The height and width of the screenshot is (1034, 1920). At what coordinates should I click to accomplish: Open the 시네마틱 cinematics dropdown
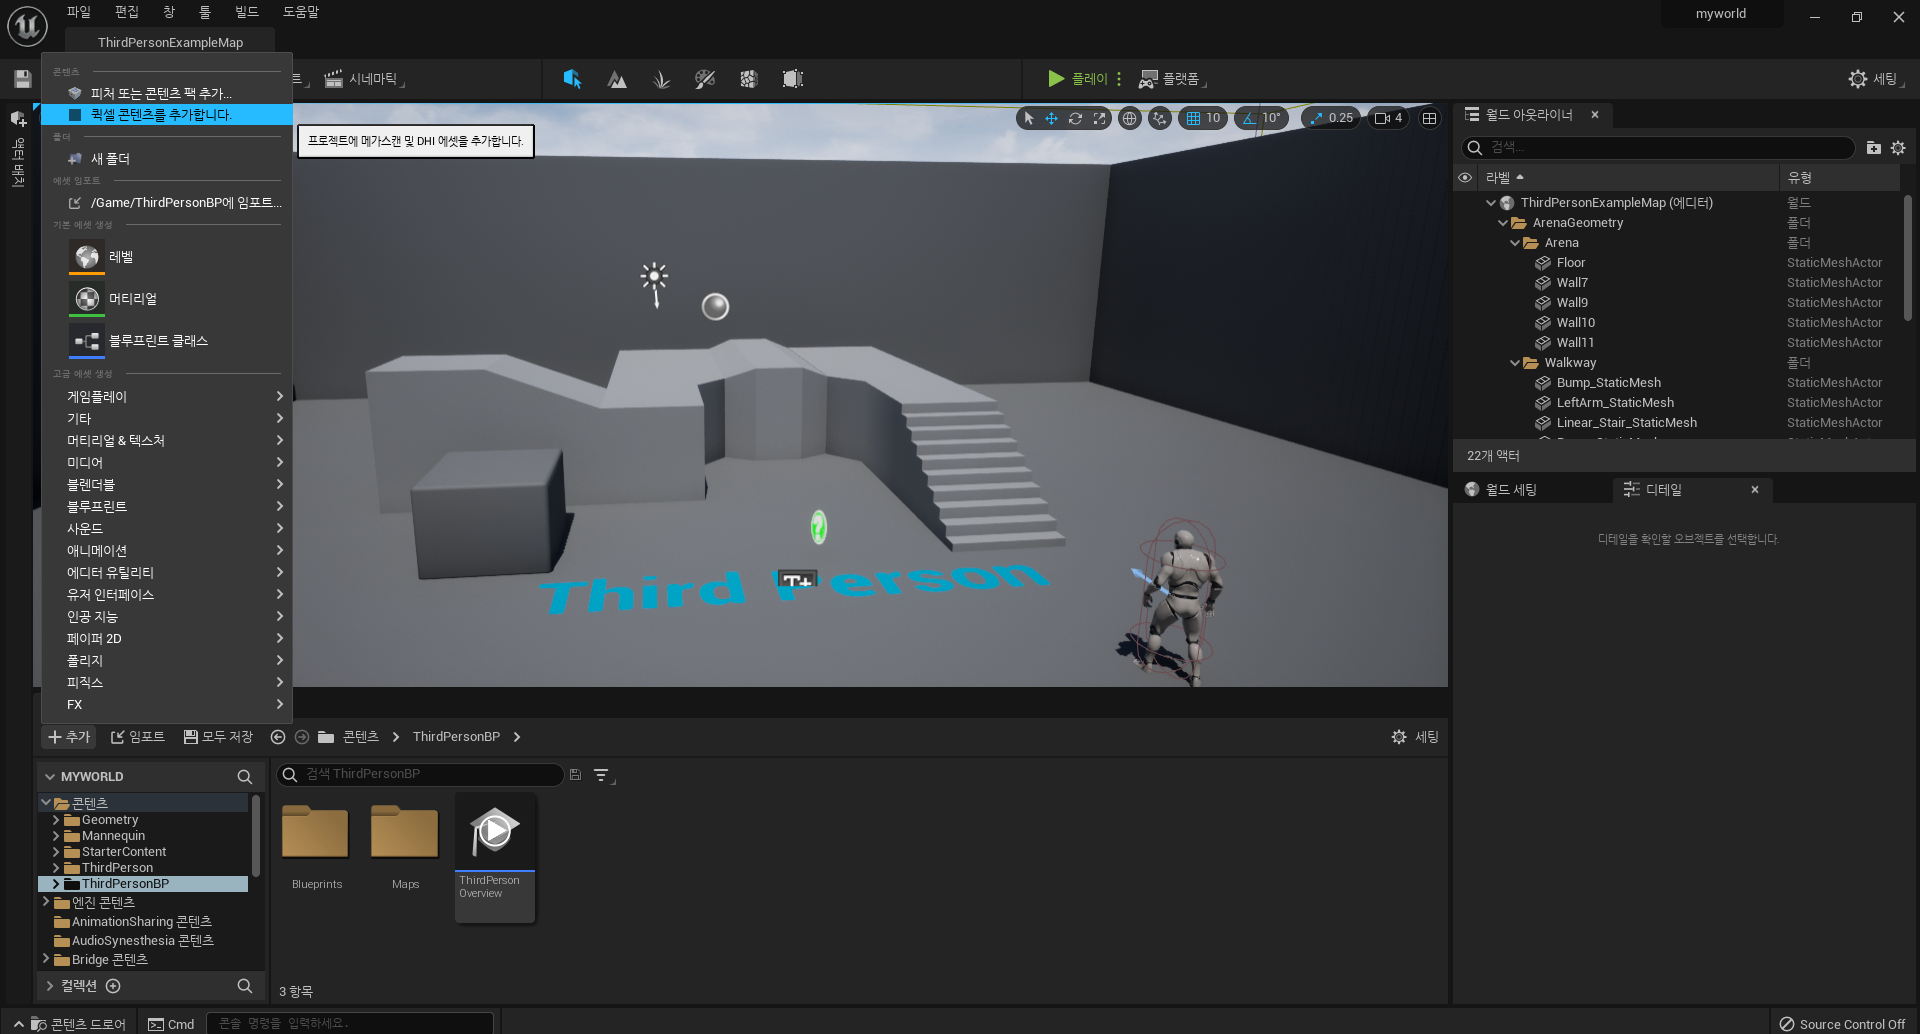pos(364,79)
